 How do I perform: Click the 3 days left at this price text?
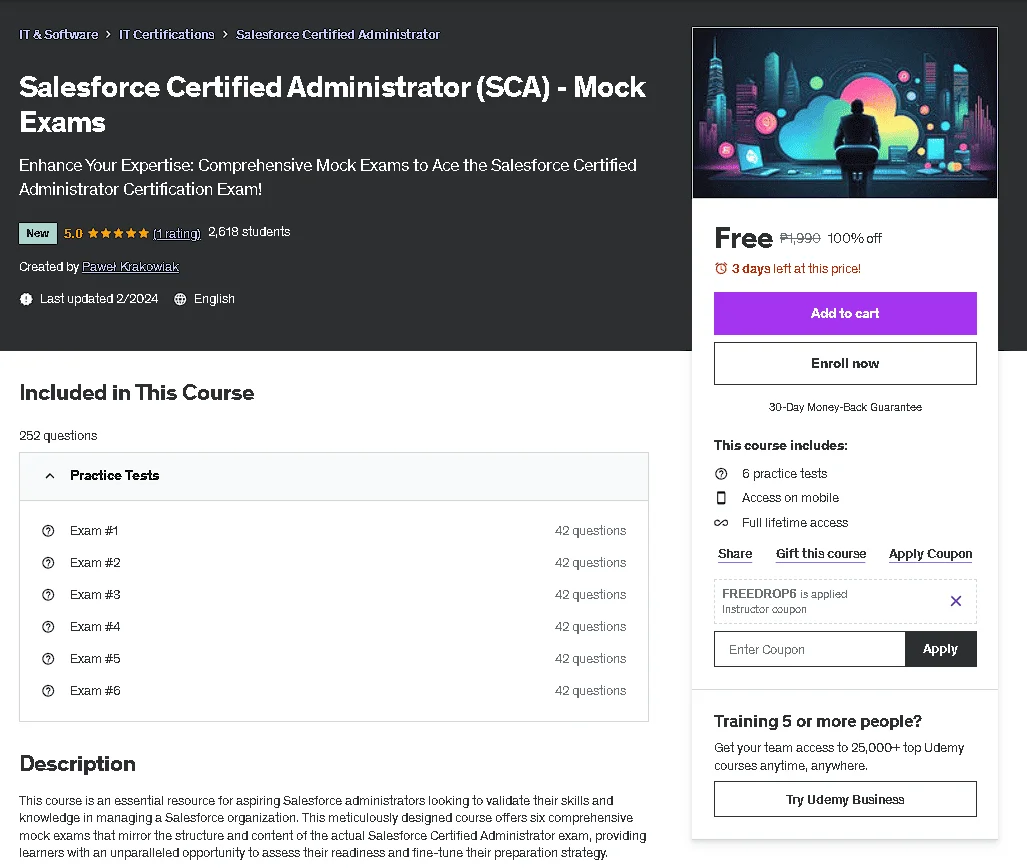pyautogui.click(x=796, y=269)
